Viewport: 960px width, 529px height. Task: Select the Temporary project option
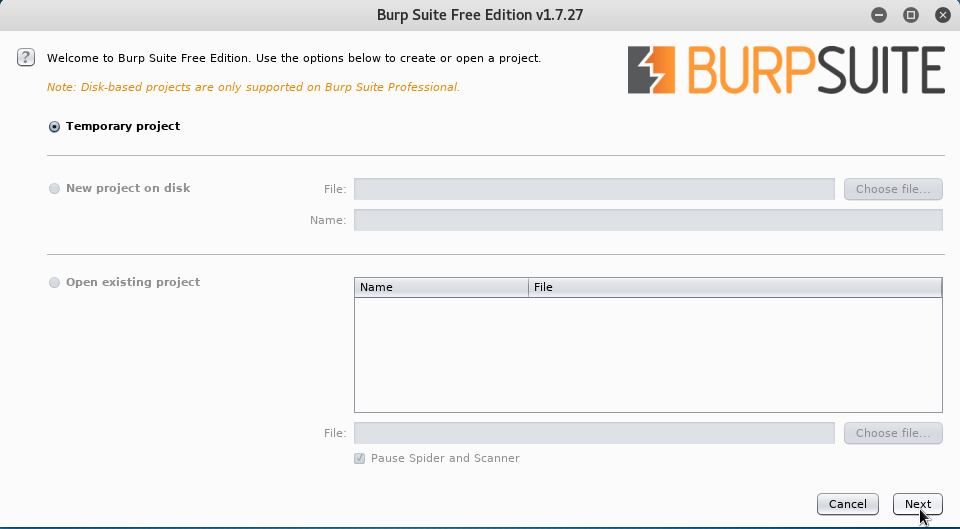pyautogui.click(x=54, y=127)
